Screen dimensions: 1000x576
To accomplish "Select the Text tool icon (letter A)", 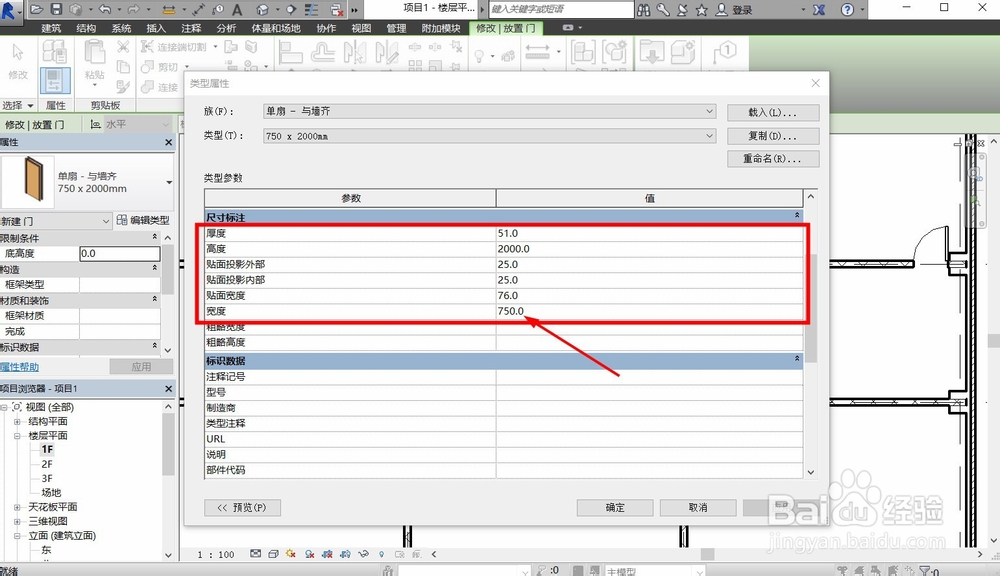I will (x=237, y=10).
